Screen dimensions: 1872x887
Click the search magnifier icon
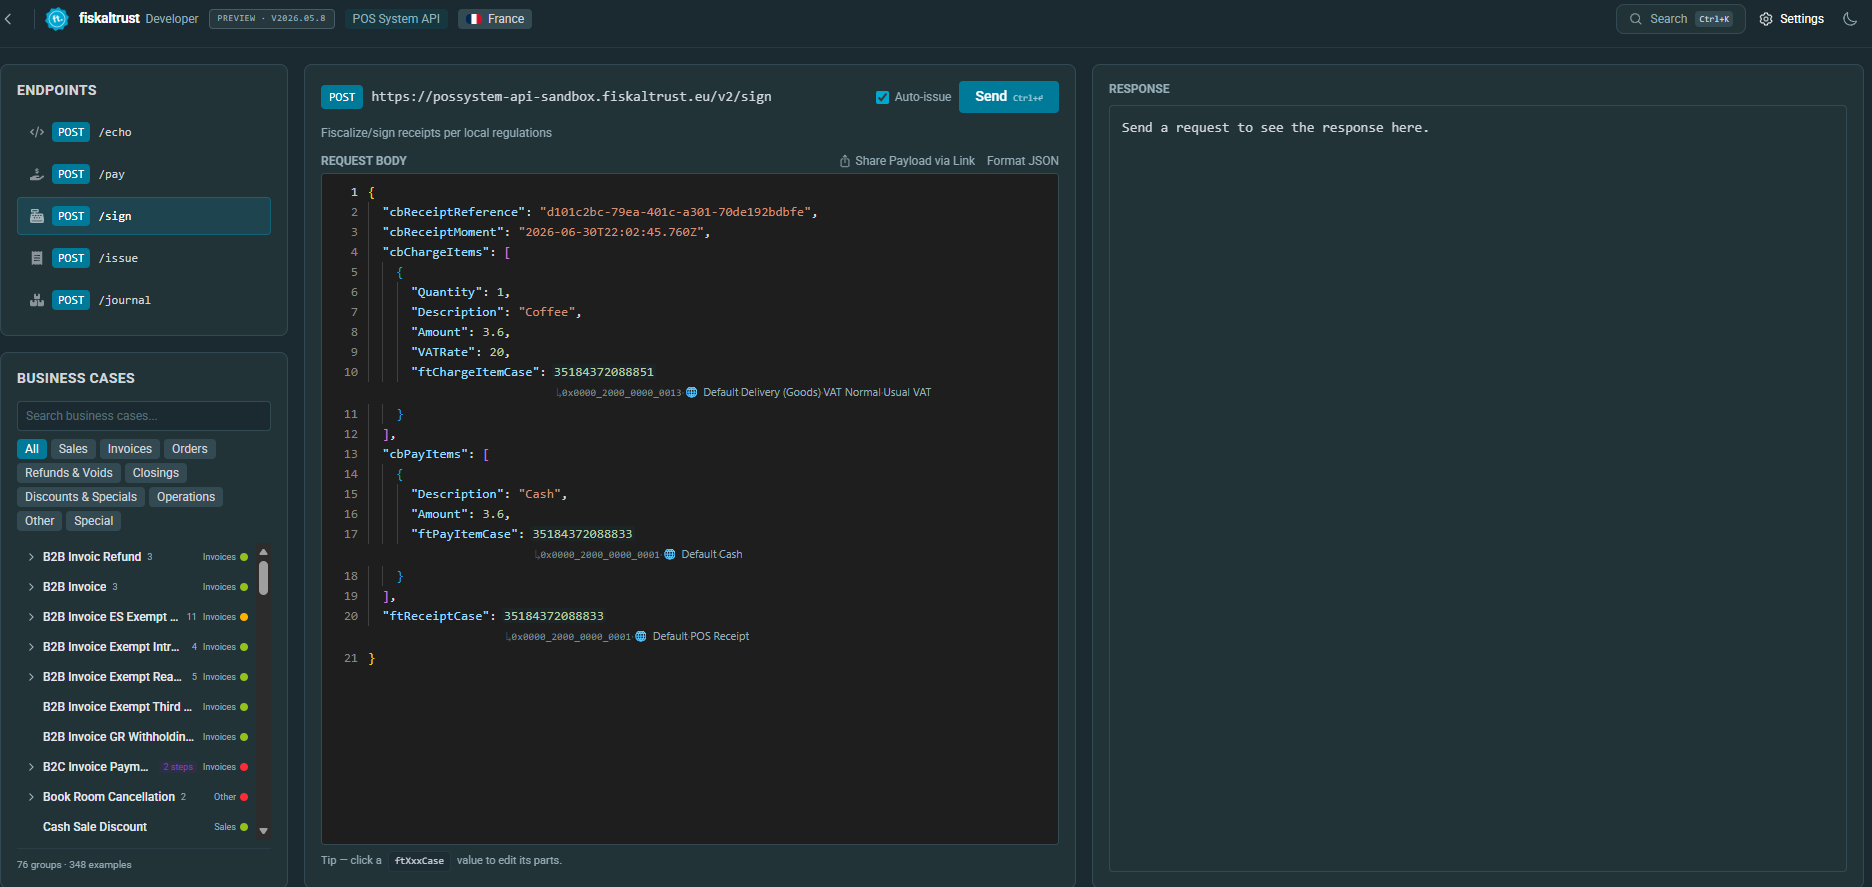point(1636,19)
